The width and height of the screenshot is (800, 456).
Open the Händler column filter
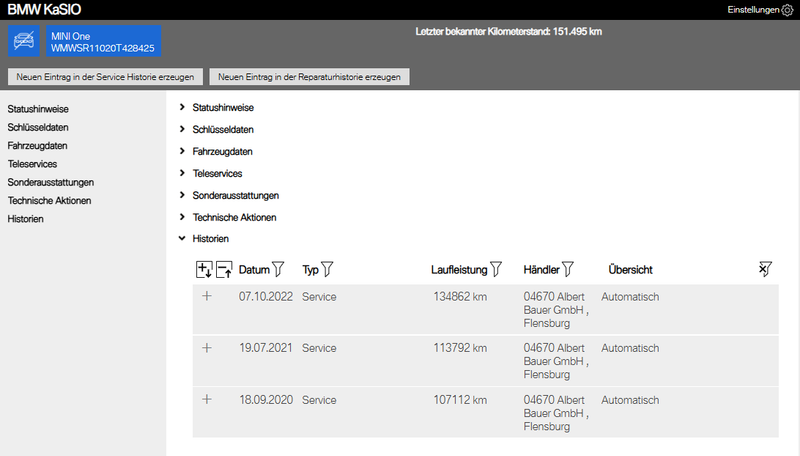tap(568, 269)
